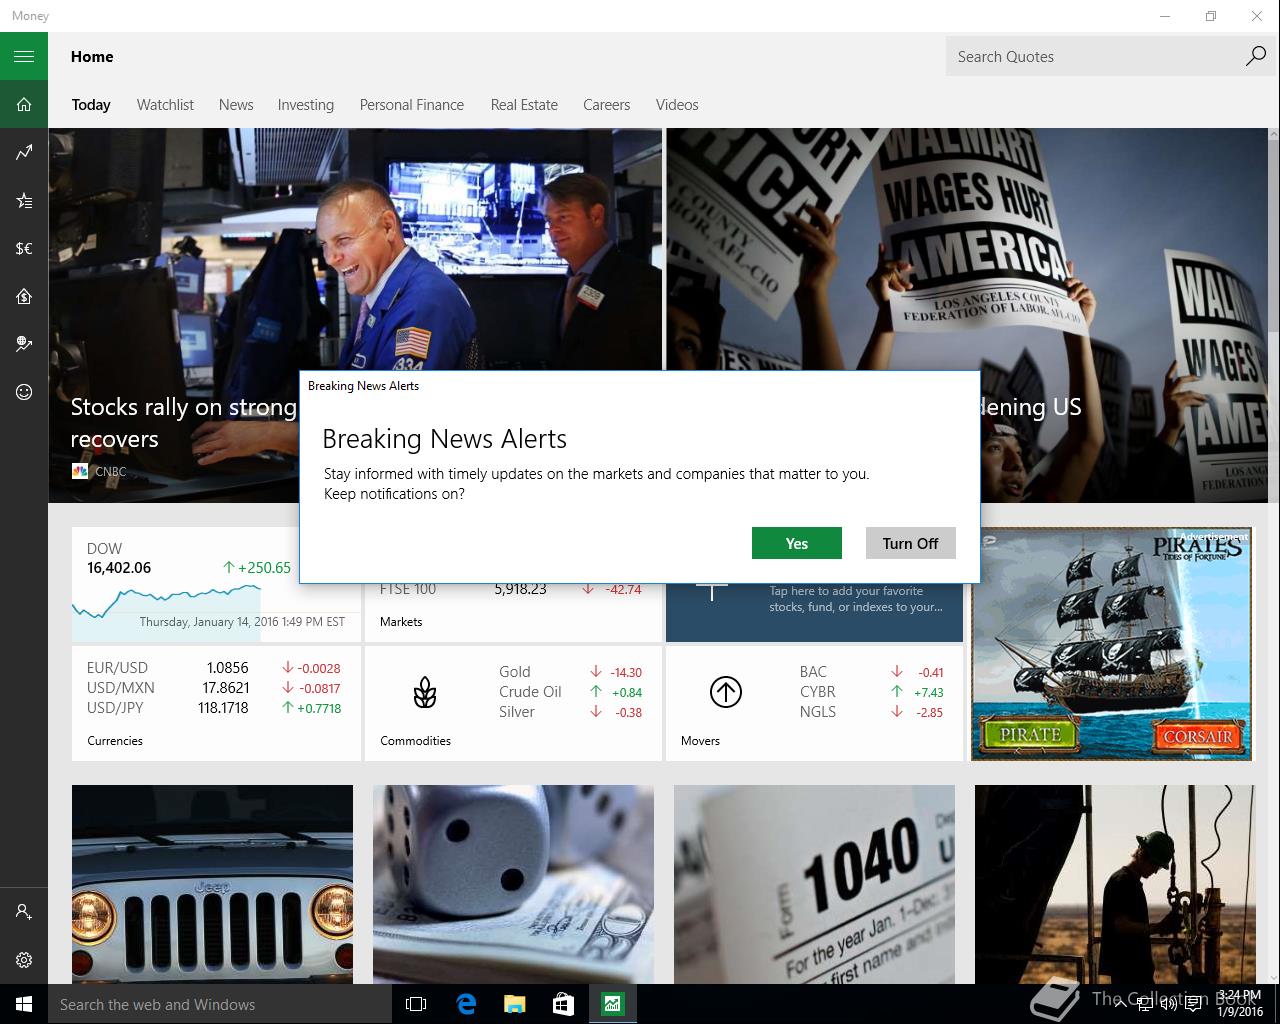The width and height of the screenshot is (1280, 1024).
Task: Click the PIRATE button in advertisement
Action: click(1030, 735)
